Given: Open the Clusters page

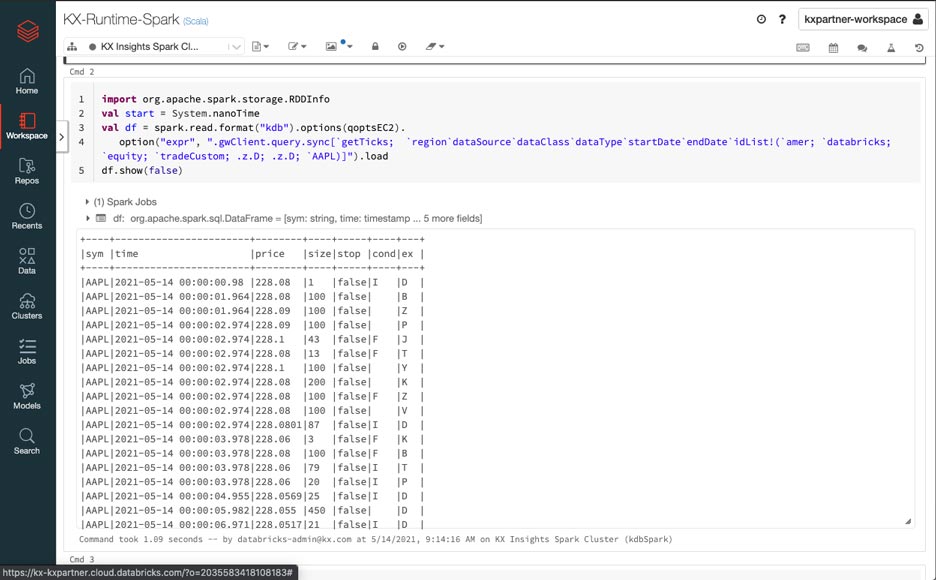Looking at the screenshot, I should (27, 306).
